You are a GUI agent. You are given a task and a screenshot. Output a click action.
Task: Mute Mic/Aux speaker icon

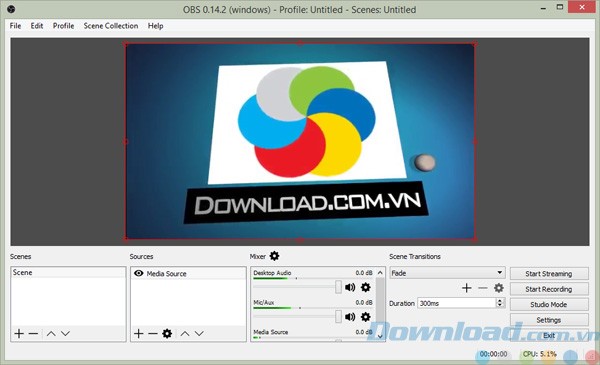coord(350,317)
